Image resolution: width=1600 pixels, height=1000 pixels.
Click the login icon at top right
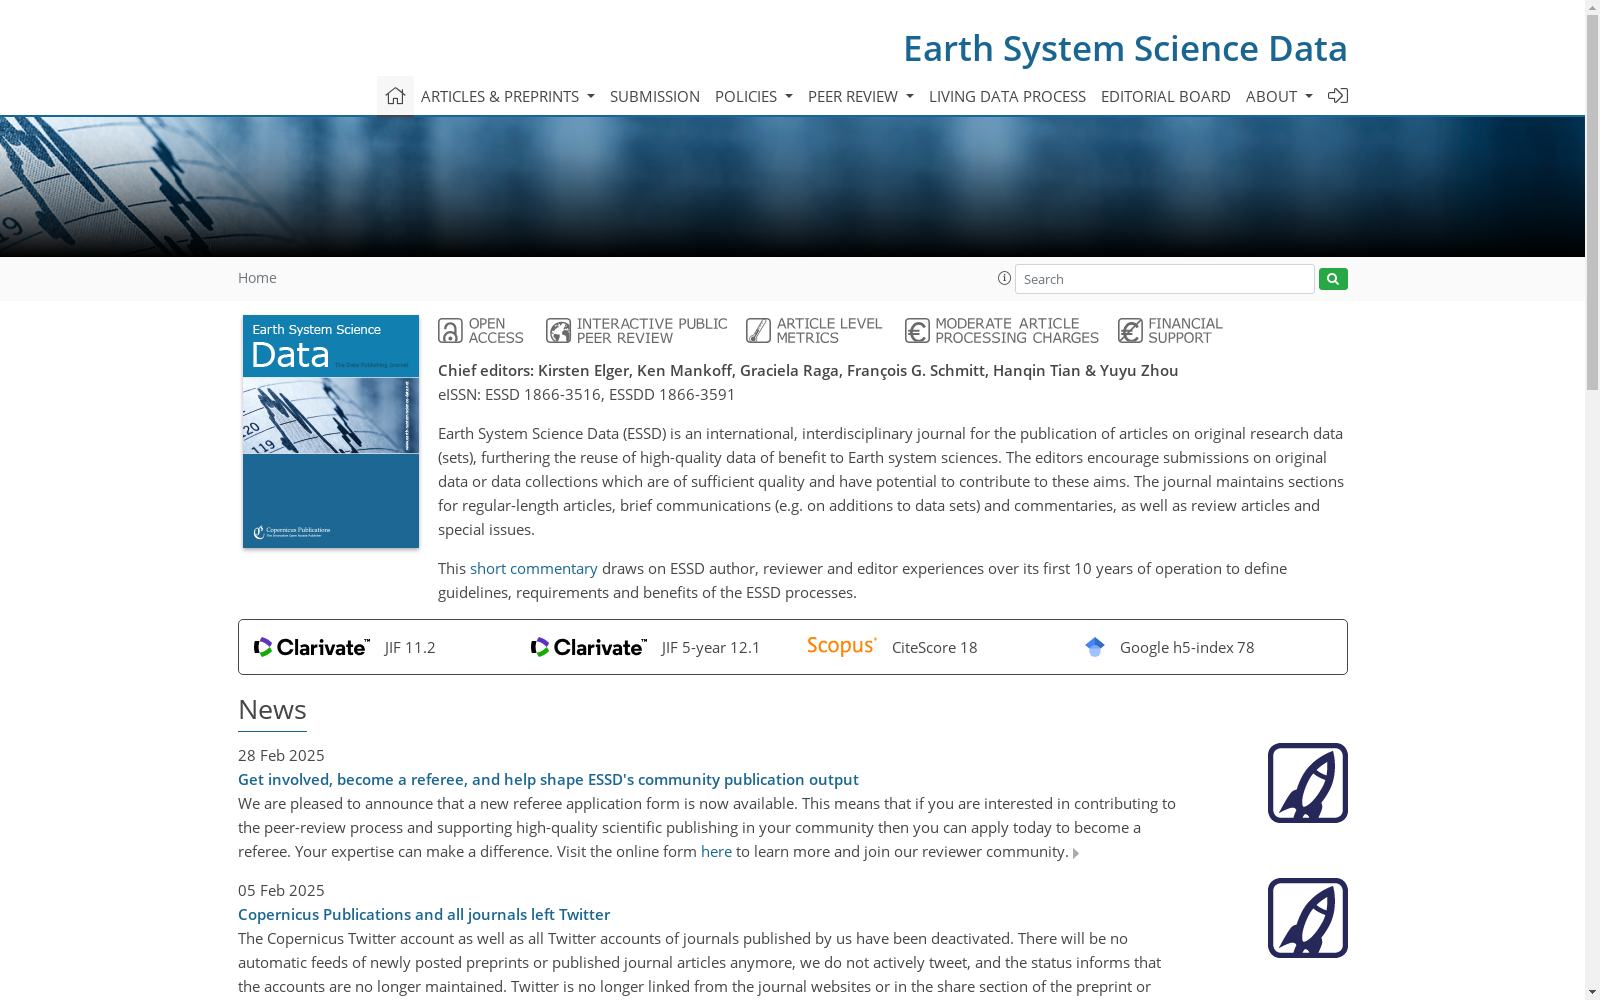point(1338,95)
